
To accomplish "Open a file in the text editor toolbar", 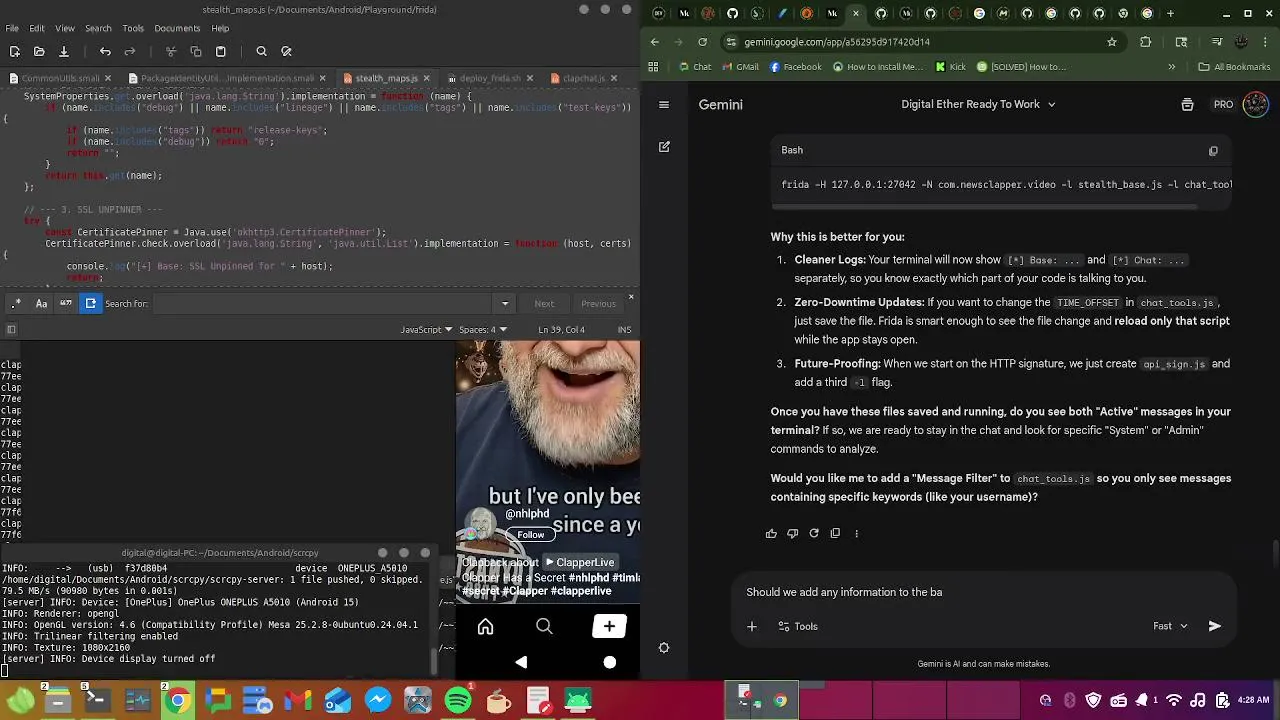I will [x=39, y=51].
